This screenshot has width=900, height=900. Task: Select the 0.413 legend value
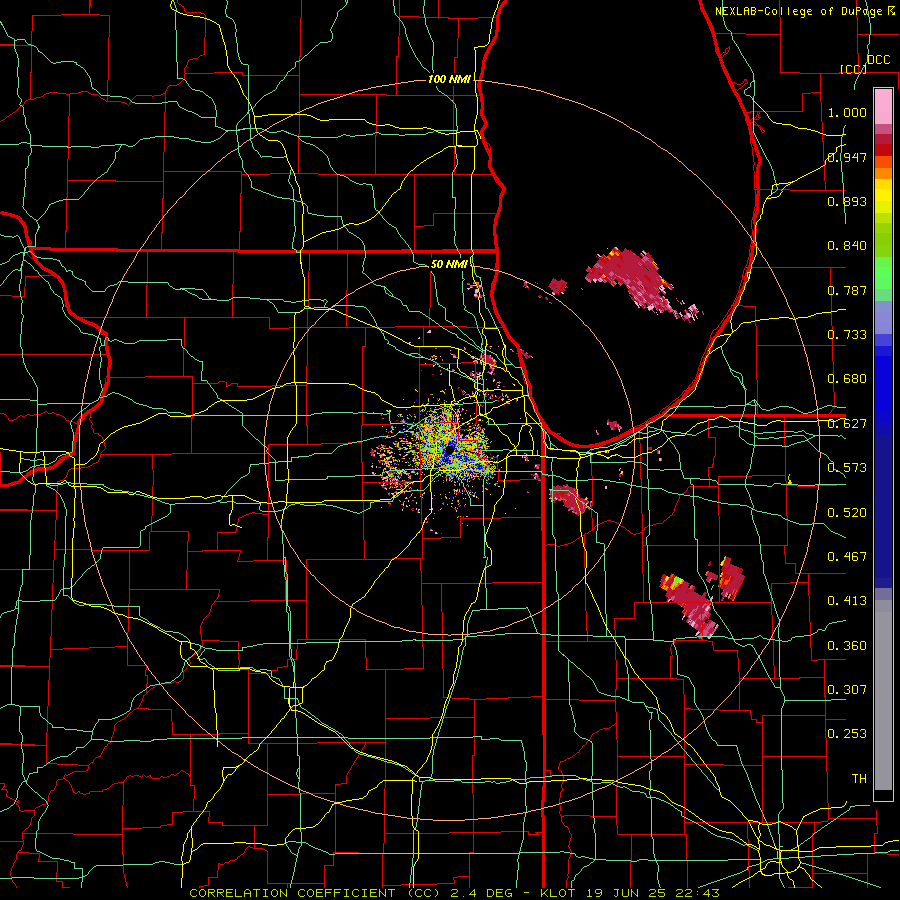click(847, 601)
